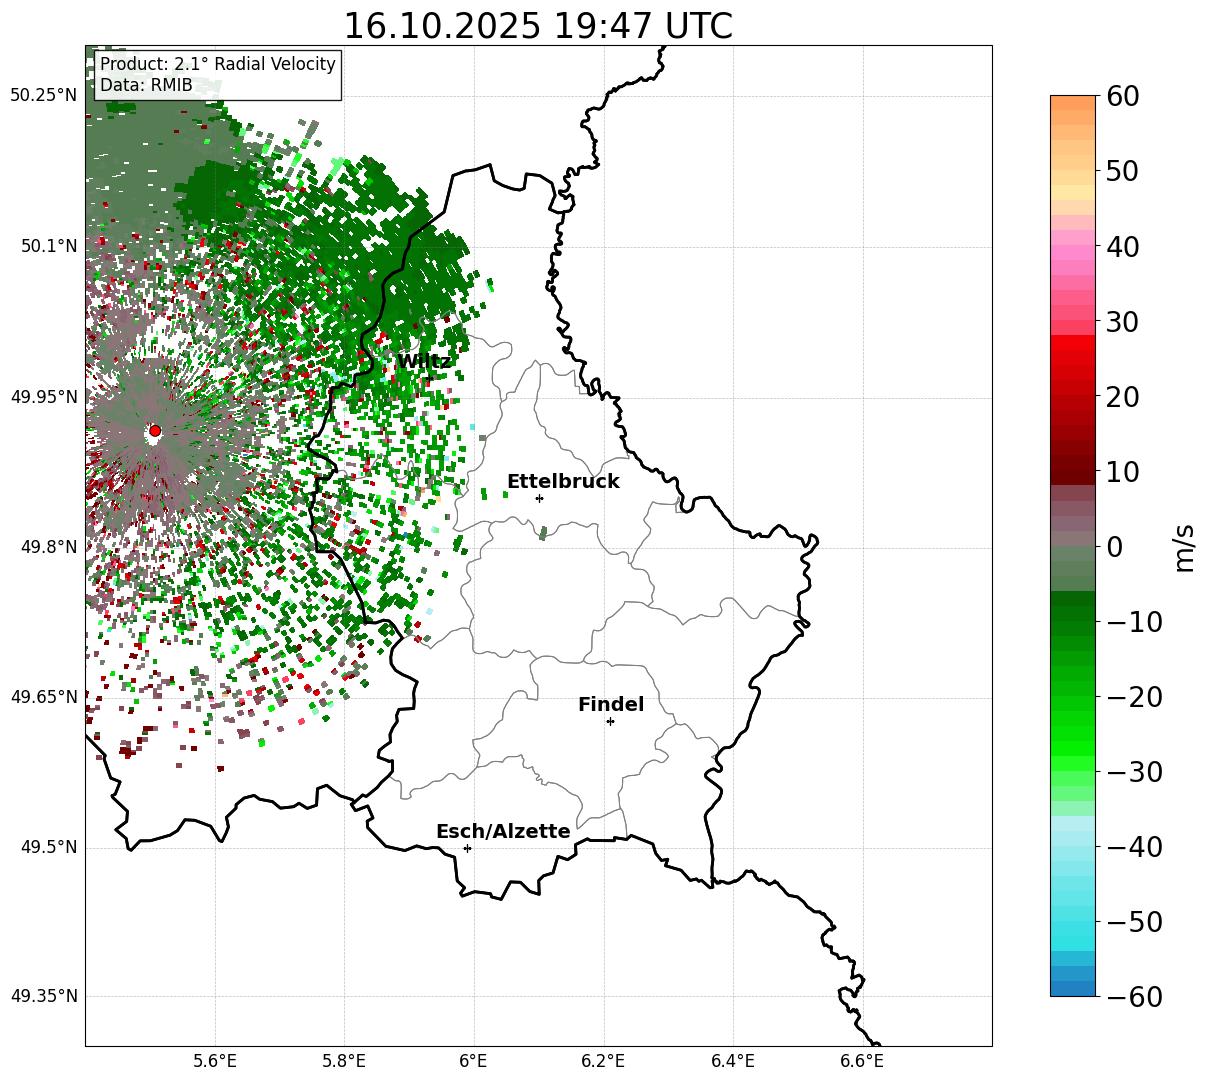Click the Findel city label
1207x1081 pixels.
click(x=611, y=705)
